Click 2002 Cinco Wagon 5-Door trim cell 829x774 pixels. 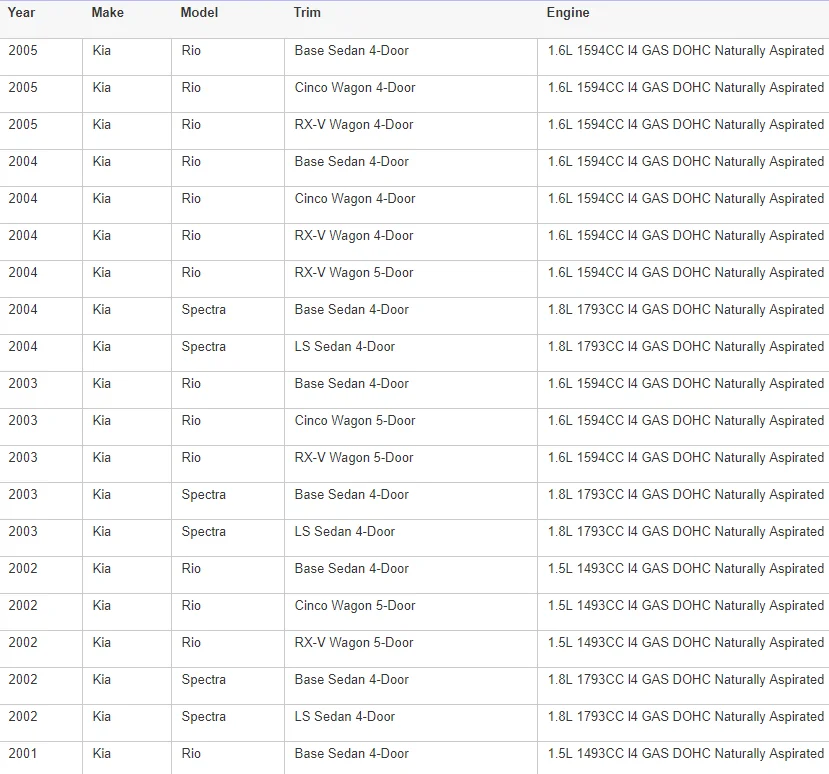click(x=411, y=612)
